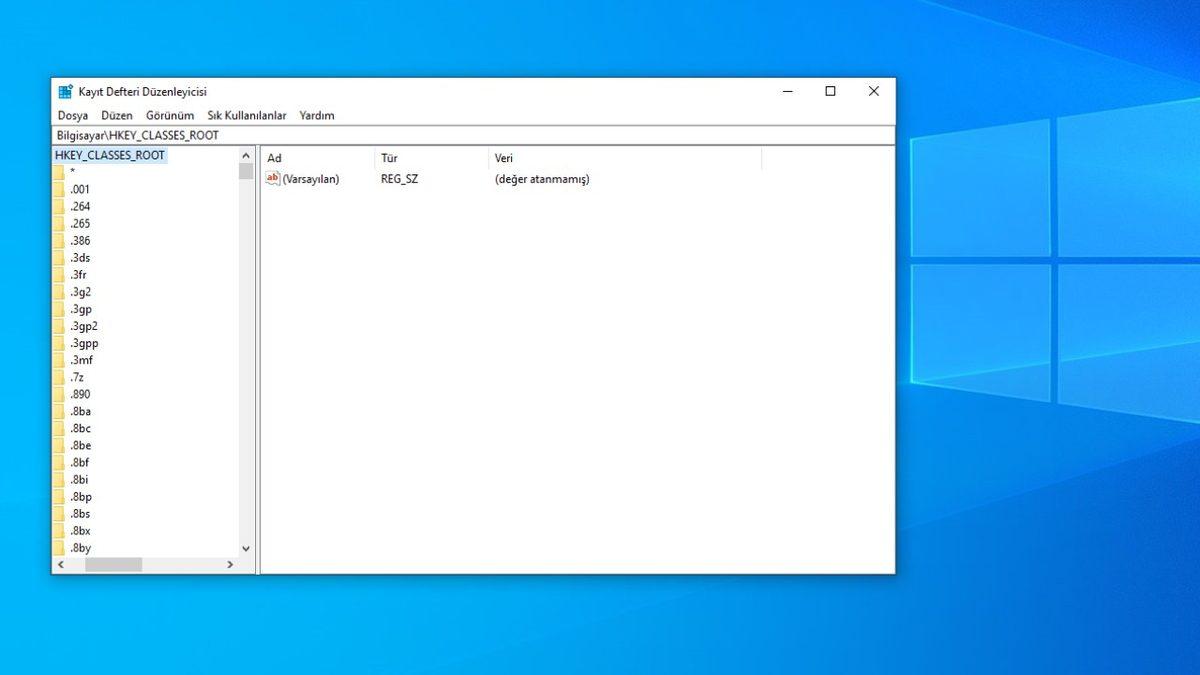Click the ab icon beside (Varsayılan) value
Viewport: 1200px width, 675px height.
(273, 179)
